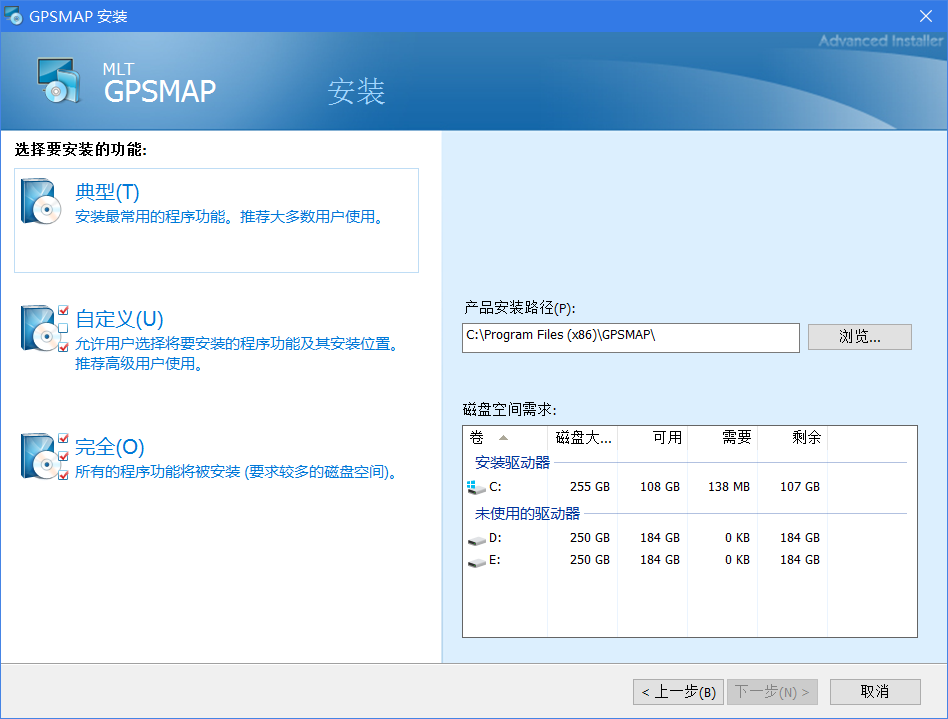Focus the 产品安装路径 install path field

[x=631, y=337]
